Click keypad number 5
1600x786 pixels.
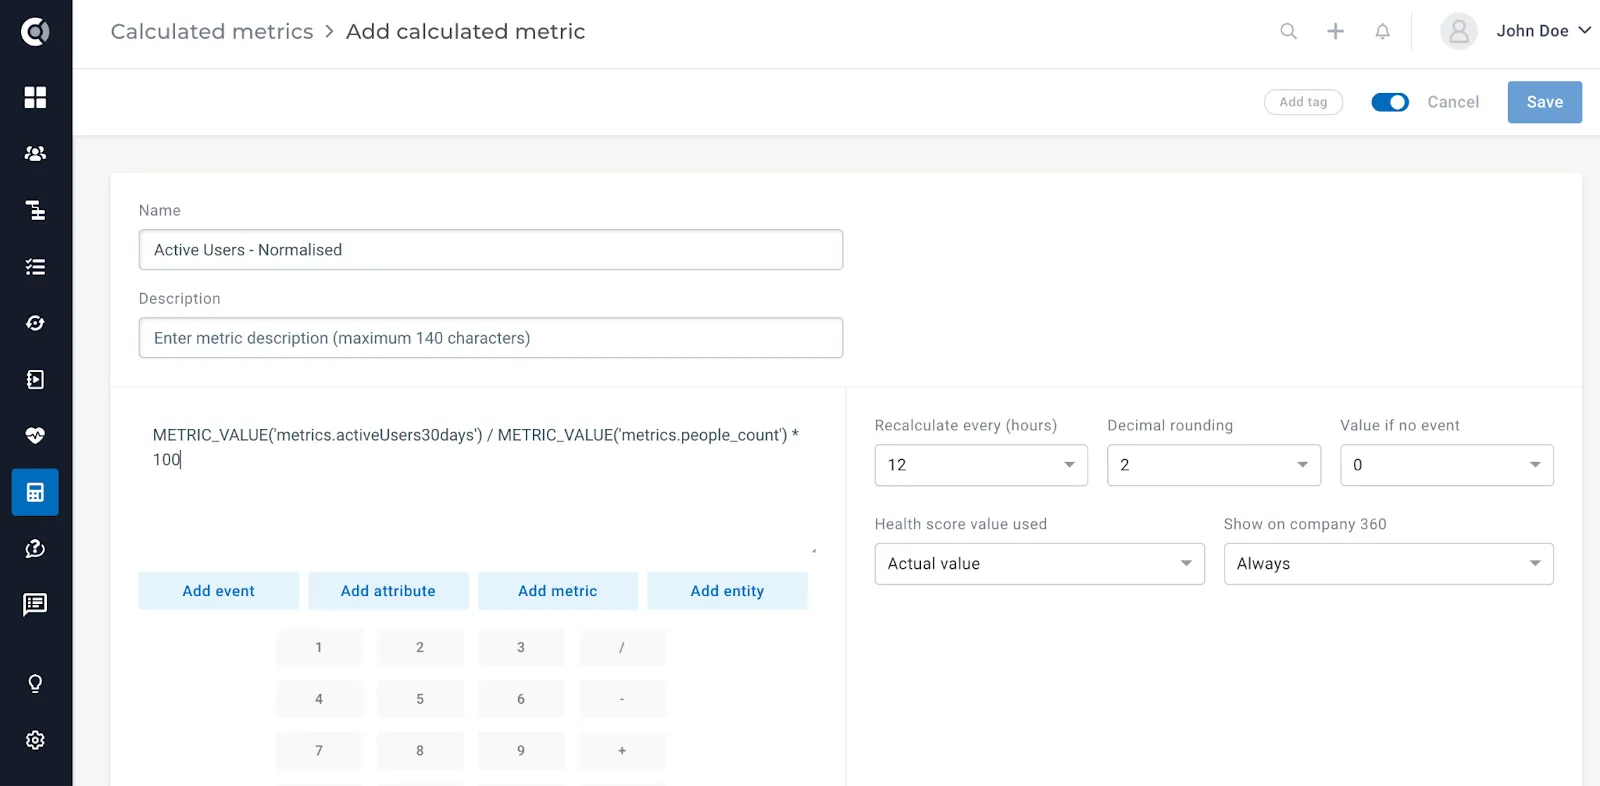(x=420, y=699)
